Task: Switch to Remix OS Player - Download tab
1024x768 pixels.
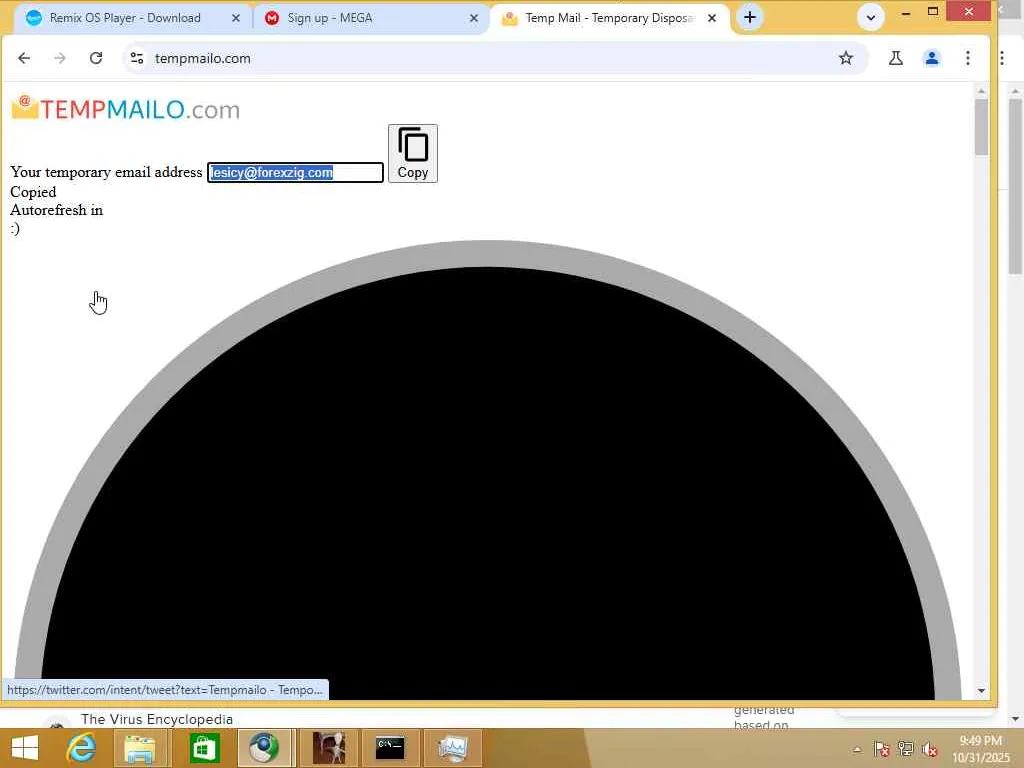Action: [x=125, y=18]
